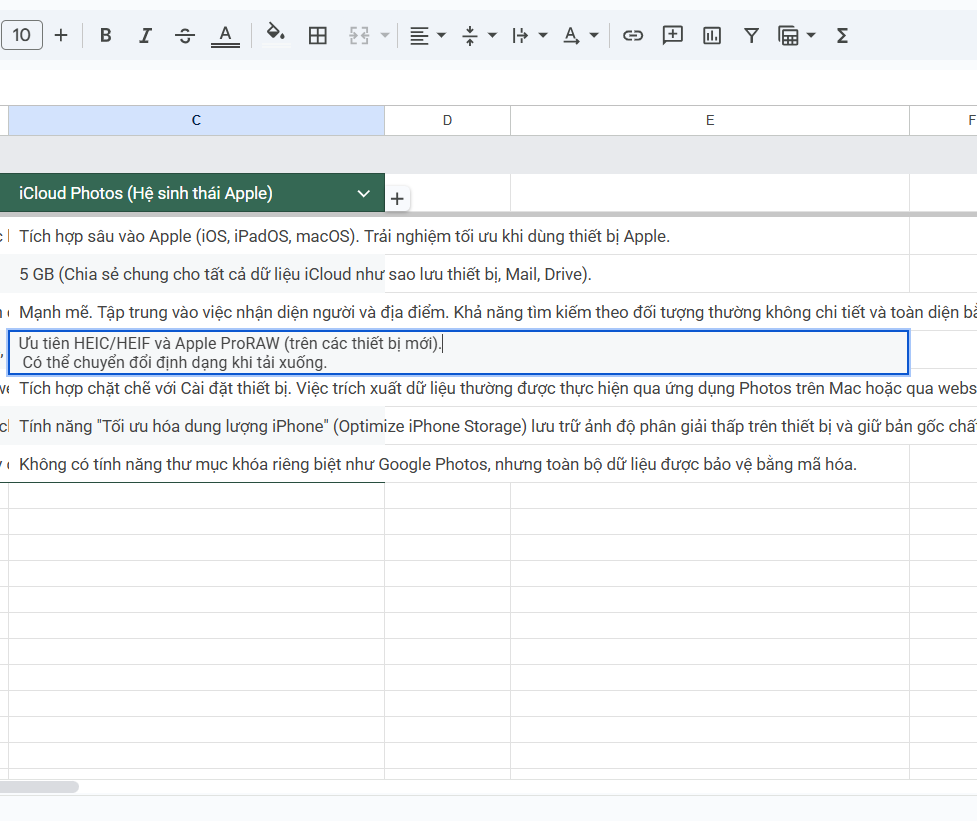The image size is (977, 821).
Task: Click the merge cells icon
Action: [x=359, y=36]
